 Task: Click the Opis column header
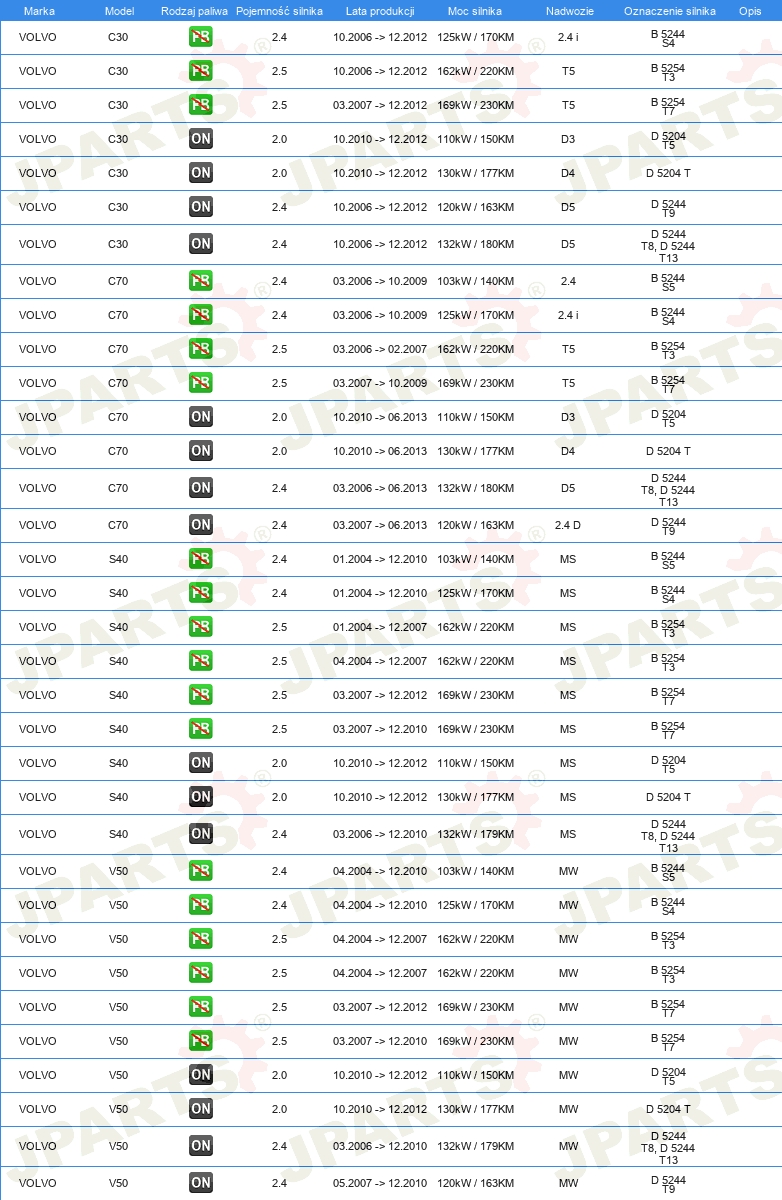point(749,10)
